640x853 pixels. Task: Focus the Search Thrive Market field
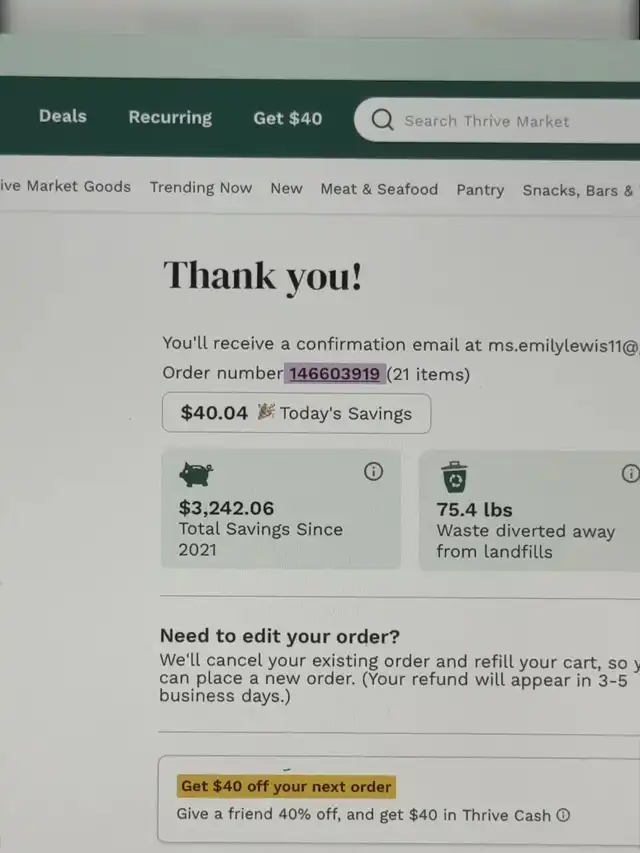coord(497,120)
